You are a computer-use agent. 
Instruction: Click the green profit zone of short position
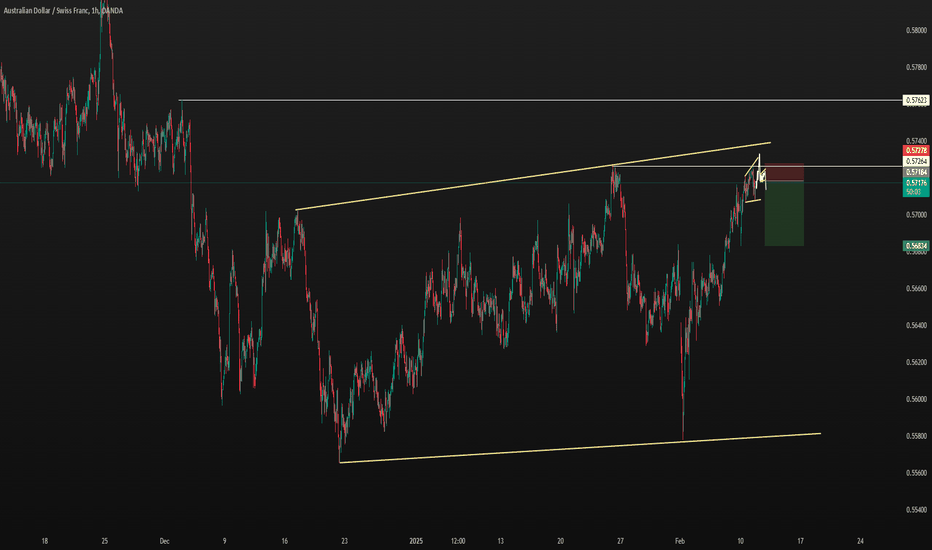pyautogui.click(x=784, y=213)
